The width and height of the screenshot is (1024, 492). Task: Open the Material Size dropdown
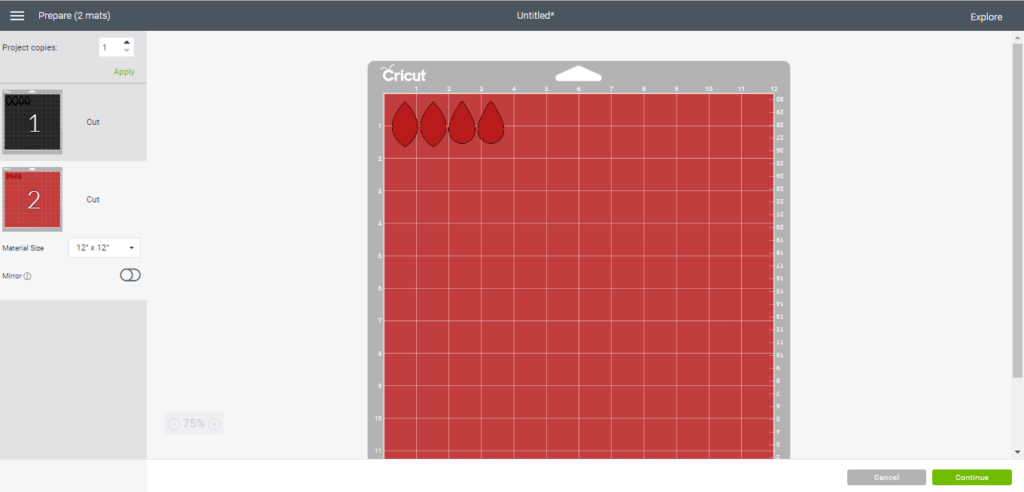(104, 247)
